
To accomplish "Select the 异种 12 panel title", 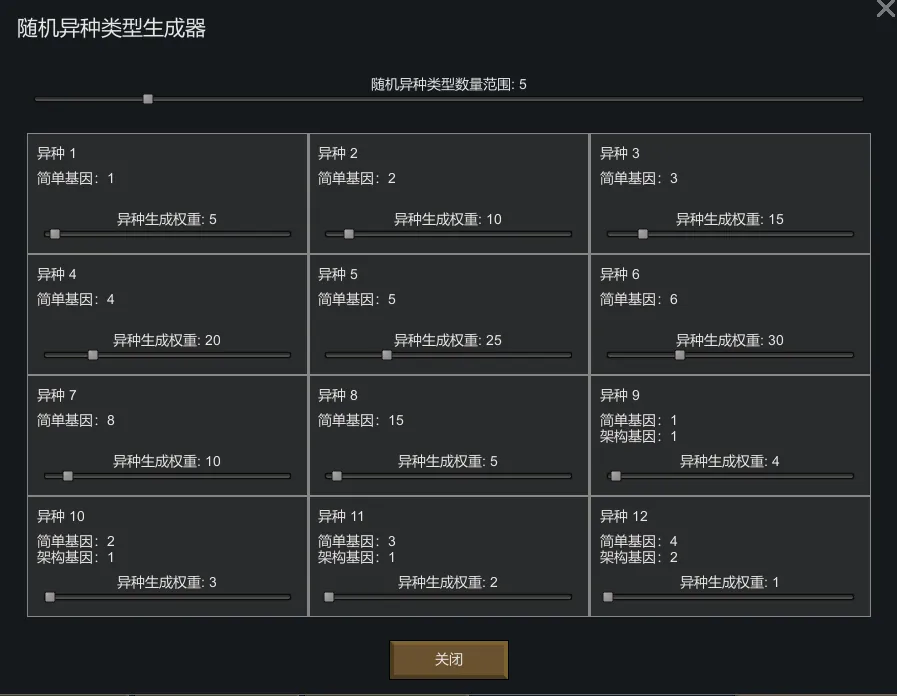I will click(x=624, y=516).
